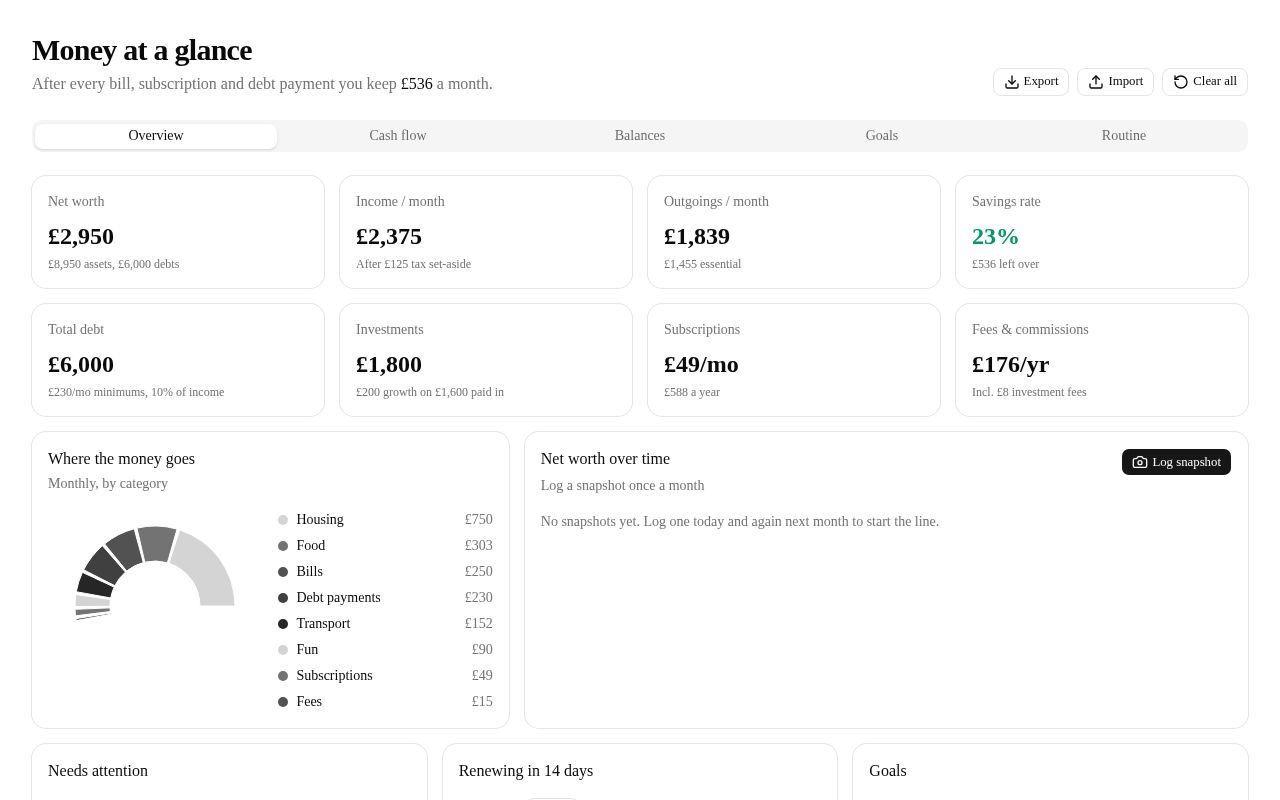Click the Transport legend color dot
The height and width of the screenshot is (800, 1280).
coord(283,624)
